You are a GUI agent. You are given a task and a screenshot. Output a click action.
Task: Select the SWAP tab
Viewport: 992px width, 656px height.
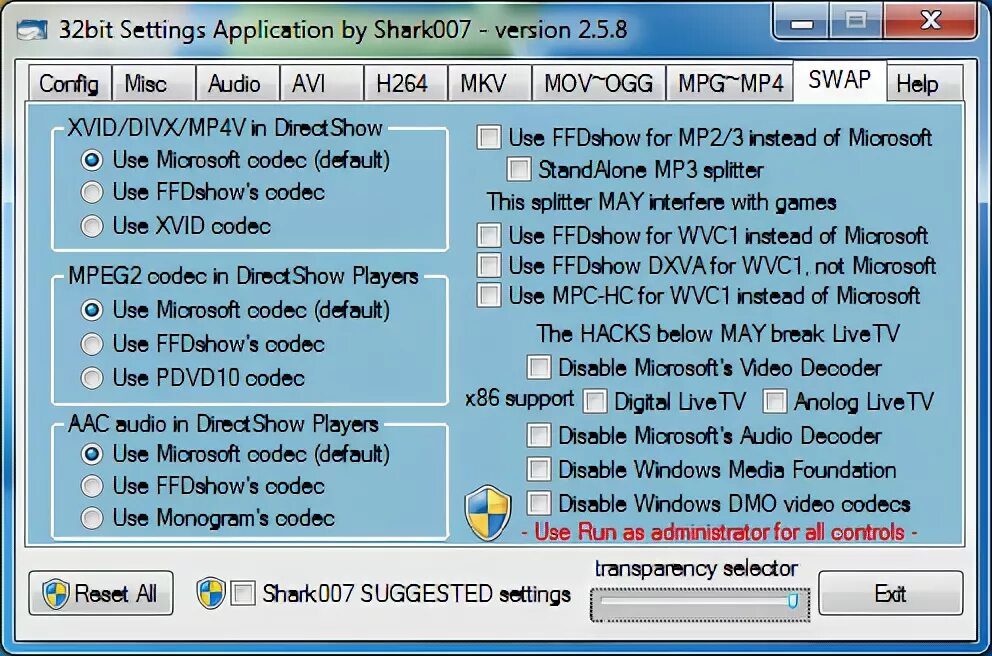tap(840, 80)
